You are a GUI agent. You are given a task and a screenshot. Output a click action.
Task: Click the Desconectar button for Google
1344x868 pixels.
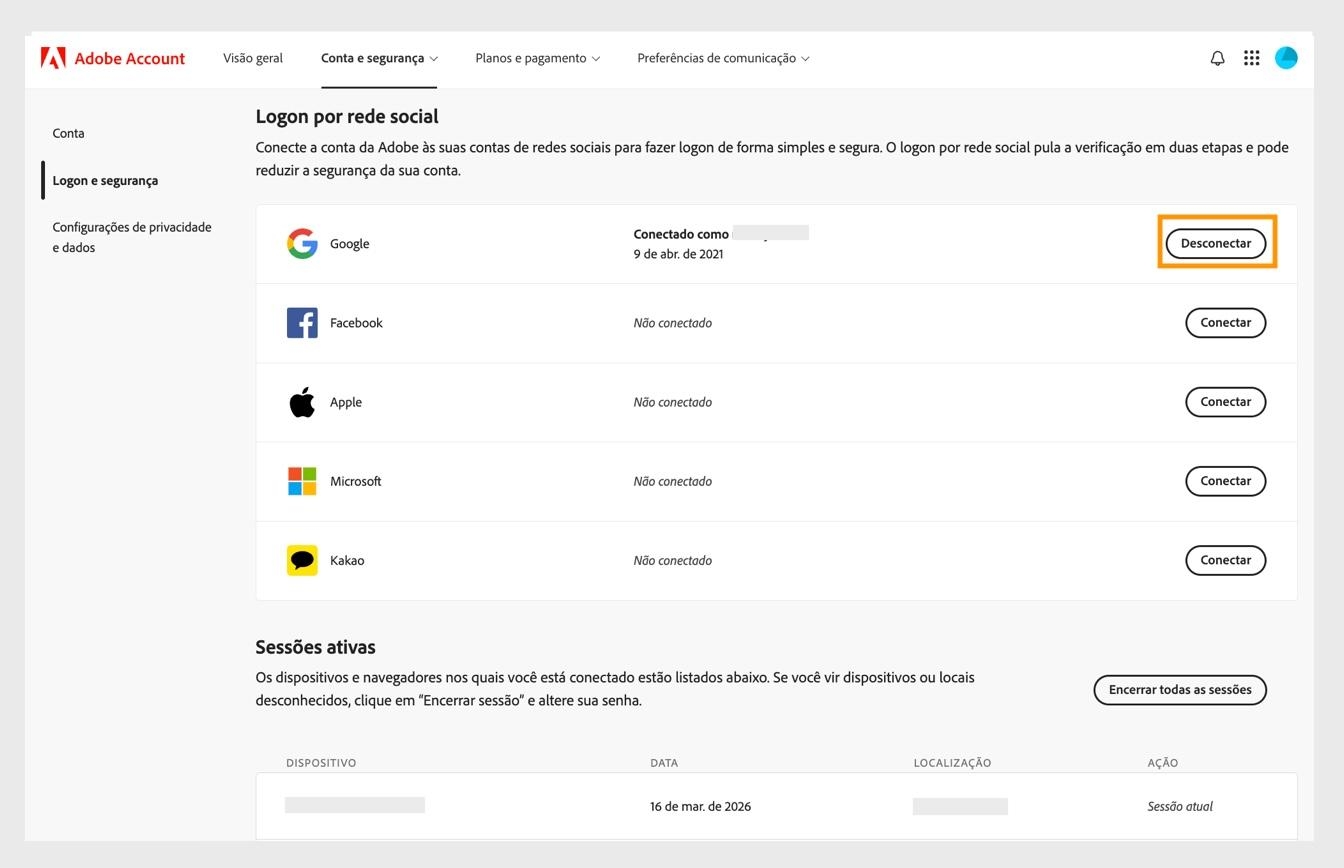point(1216,242)
